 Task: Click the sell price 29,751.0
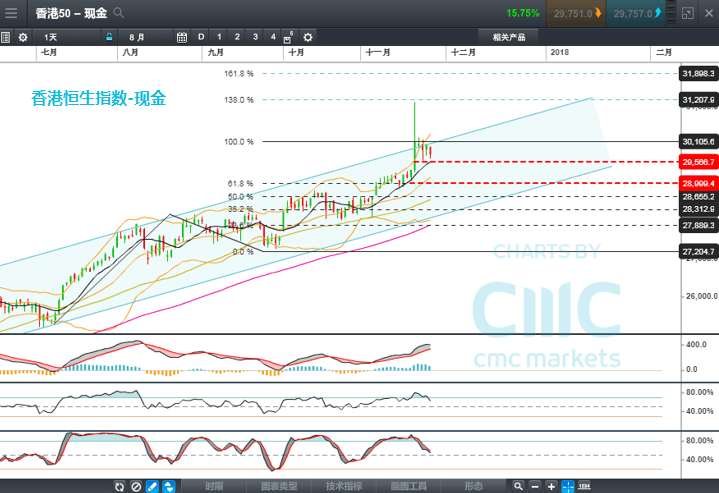[576, 13]
